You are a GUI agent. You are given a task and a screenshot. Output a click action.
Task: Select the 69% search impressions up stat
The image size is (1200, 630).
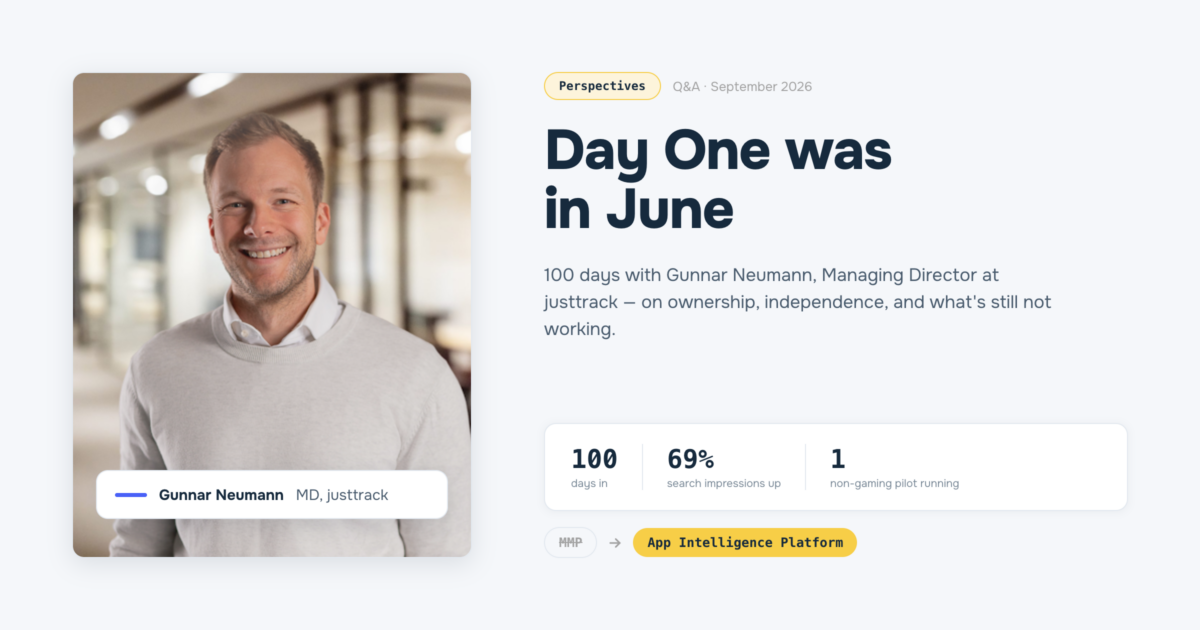coord(724,468)
